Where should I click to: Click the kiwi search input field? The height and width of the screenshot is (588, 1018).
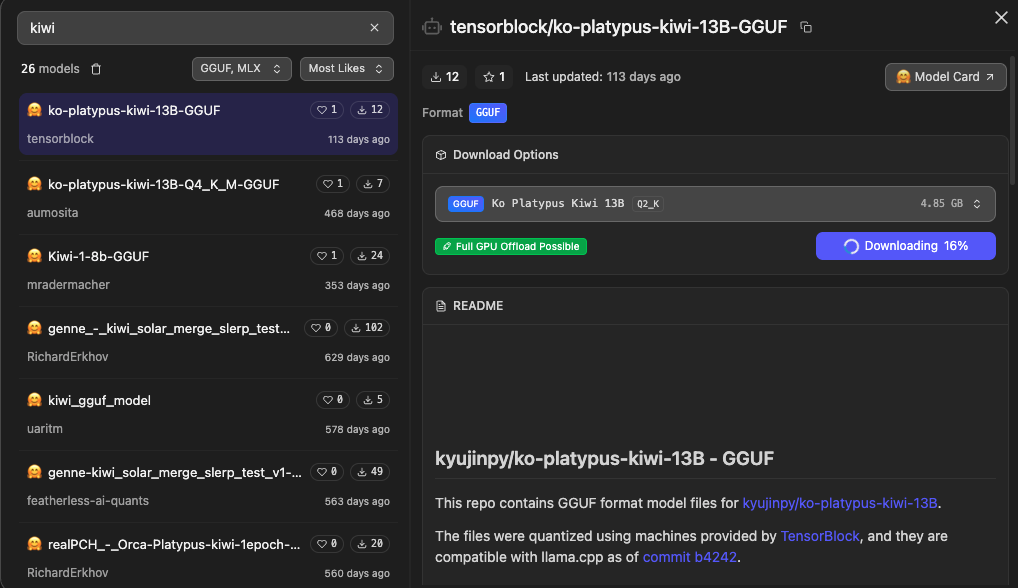tap(205, 28)
